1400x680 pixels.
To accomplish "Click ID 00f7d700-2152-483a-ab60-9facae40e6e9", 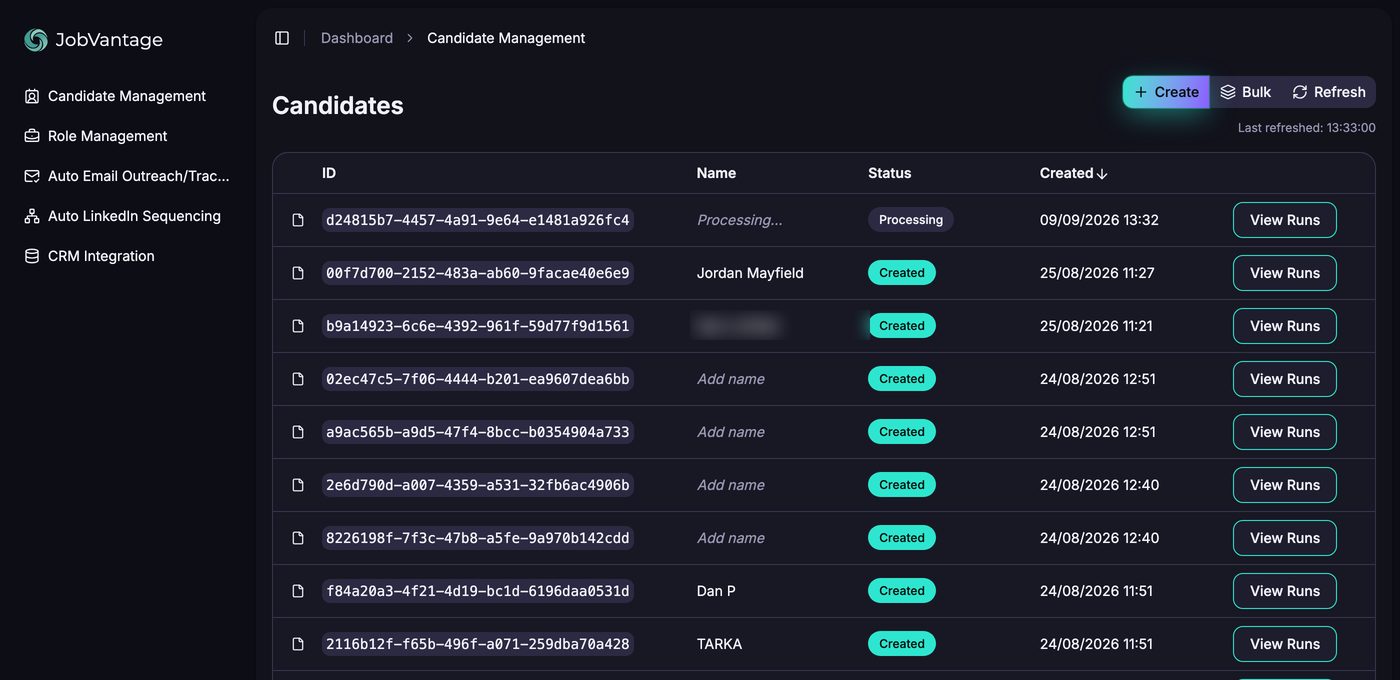I will pyautogui.click(x=478, y=273).
